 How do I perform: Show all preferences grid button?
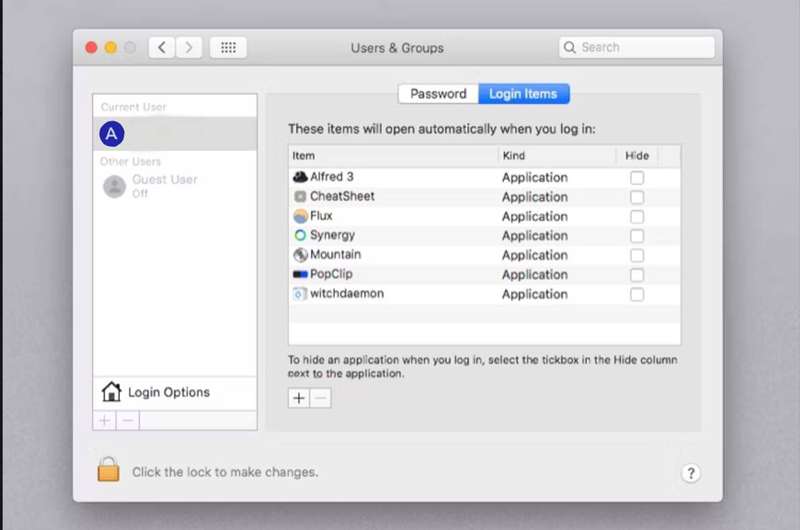coord(228,47)
